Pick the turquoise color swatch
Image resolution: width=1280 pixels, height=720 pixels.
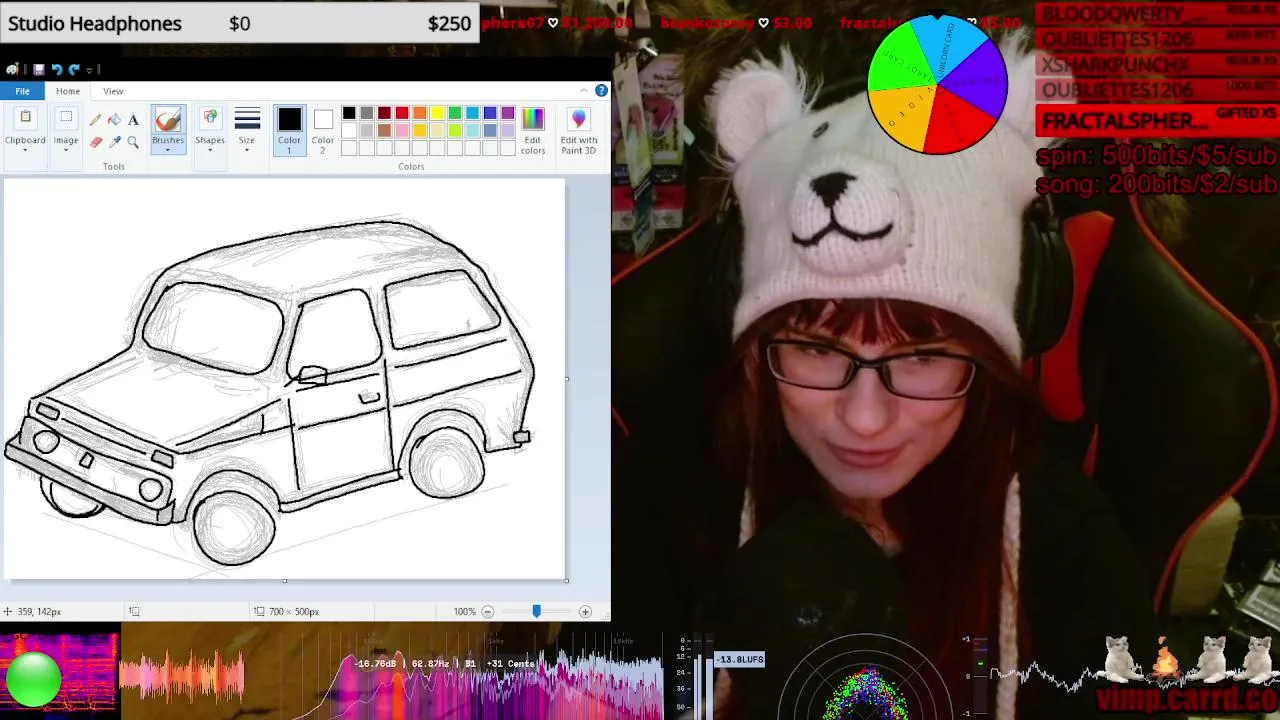[x=472, y=113]
